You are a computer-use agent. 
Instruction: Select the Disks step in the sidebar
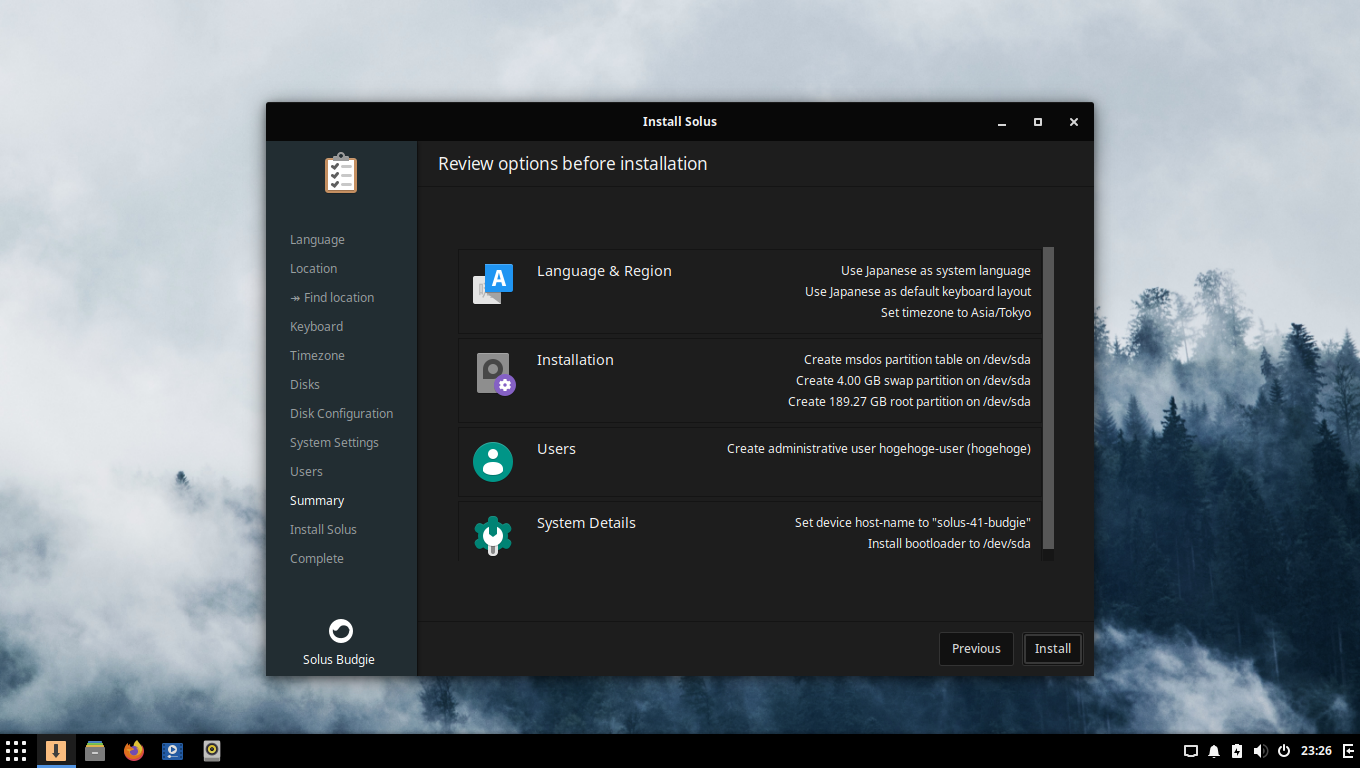tap(305, 385)
